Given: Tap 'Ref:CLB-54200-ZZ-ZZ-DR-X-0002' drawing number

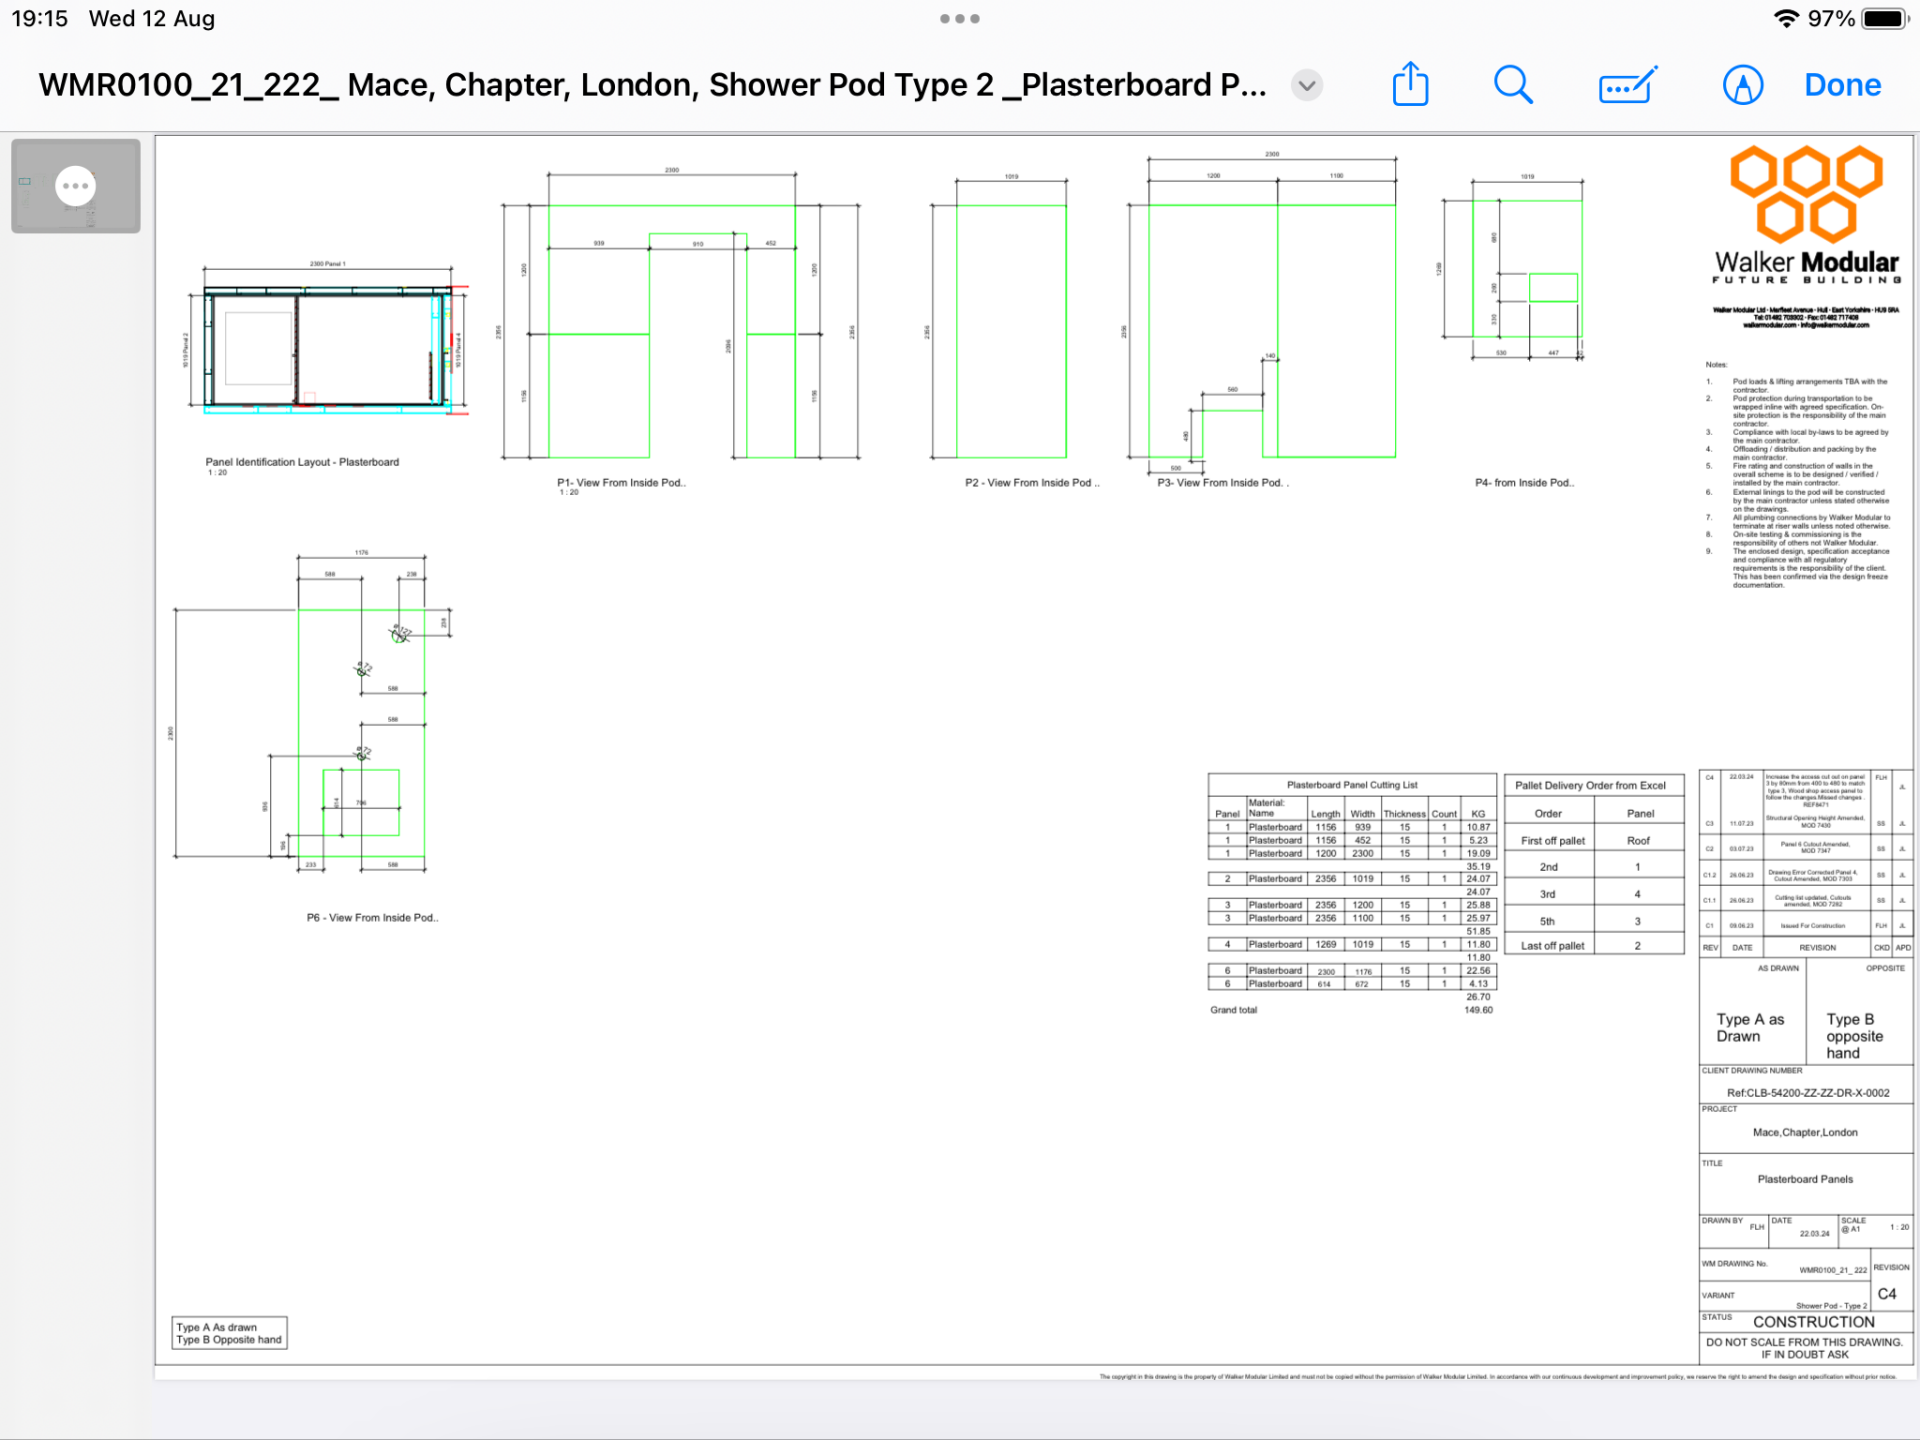Looking at the screenshot, I should [1808, 1093].
